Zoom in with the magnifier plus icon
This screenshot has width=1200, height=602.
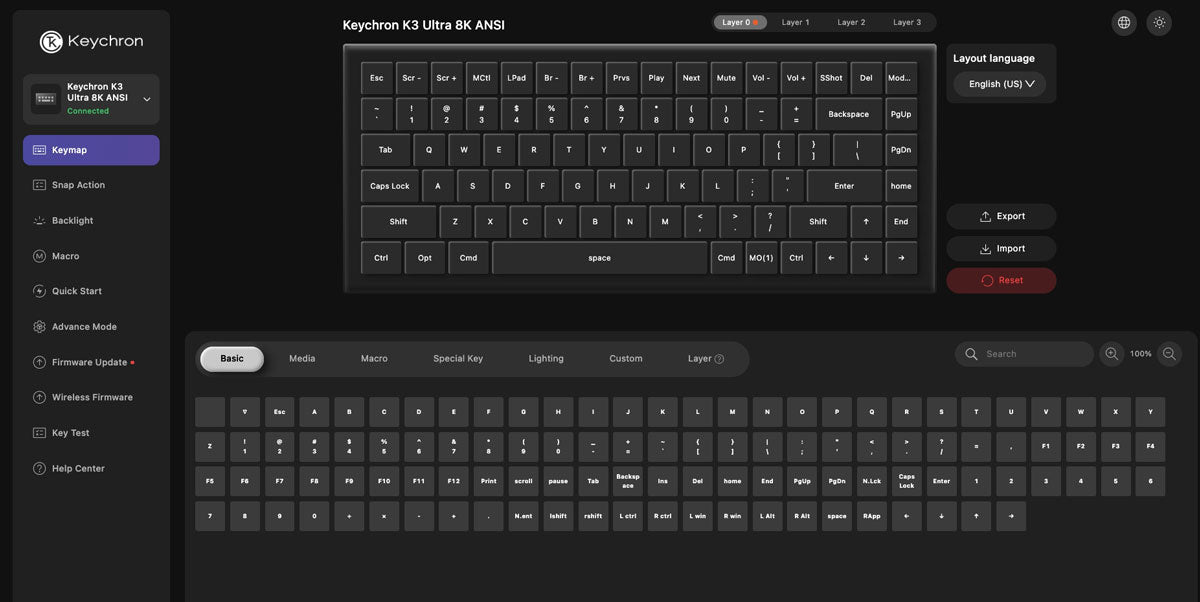click(1111, 354)
